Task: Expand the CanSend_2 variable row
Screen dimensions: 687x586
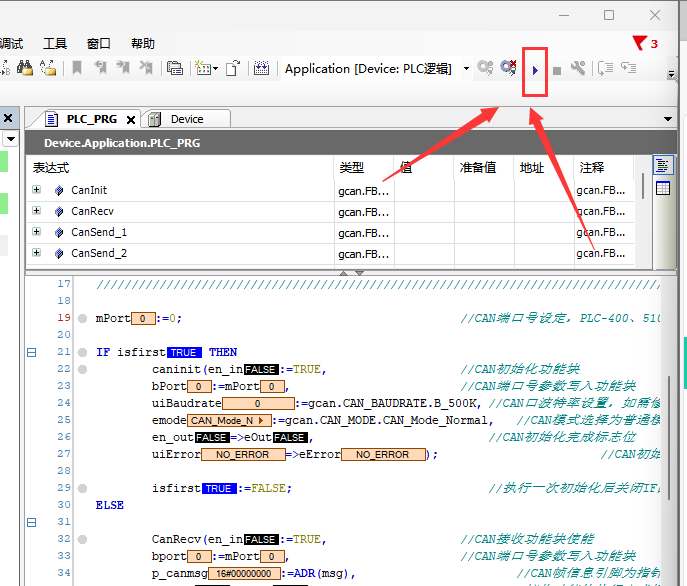Action: (x=37, y=253)
